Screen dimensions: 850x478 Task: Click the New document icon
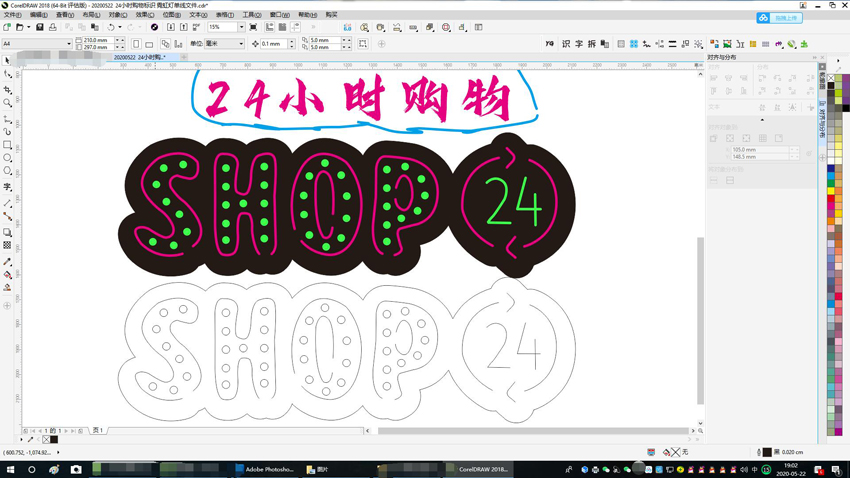pyautogui.click(x=7, y=27)
